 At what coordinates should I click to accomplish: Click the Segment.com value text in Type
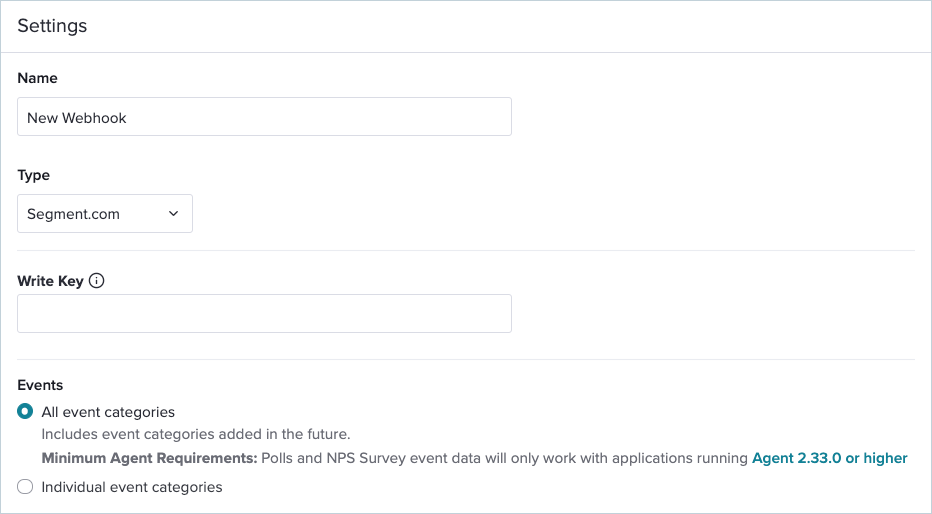pyautogui.click(x=73, y=214)
